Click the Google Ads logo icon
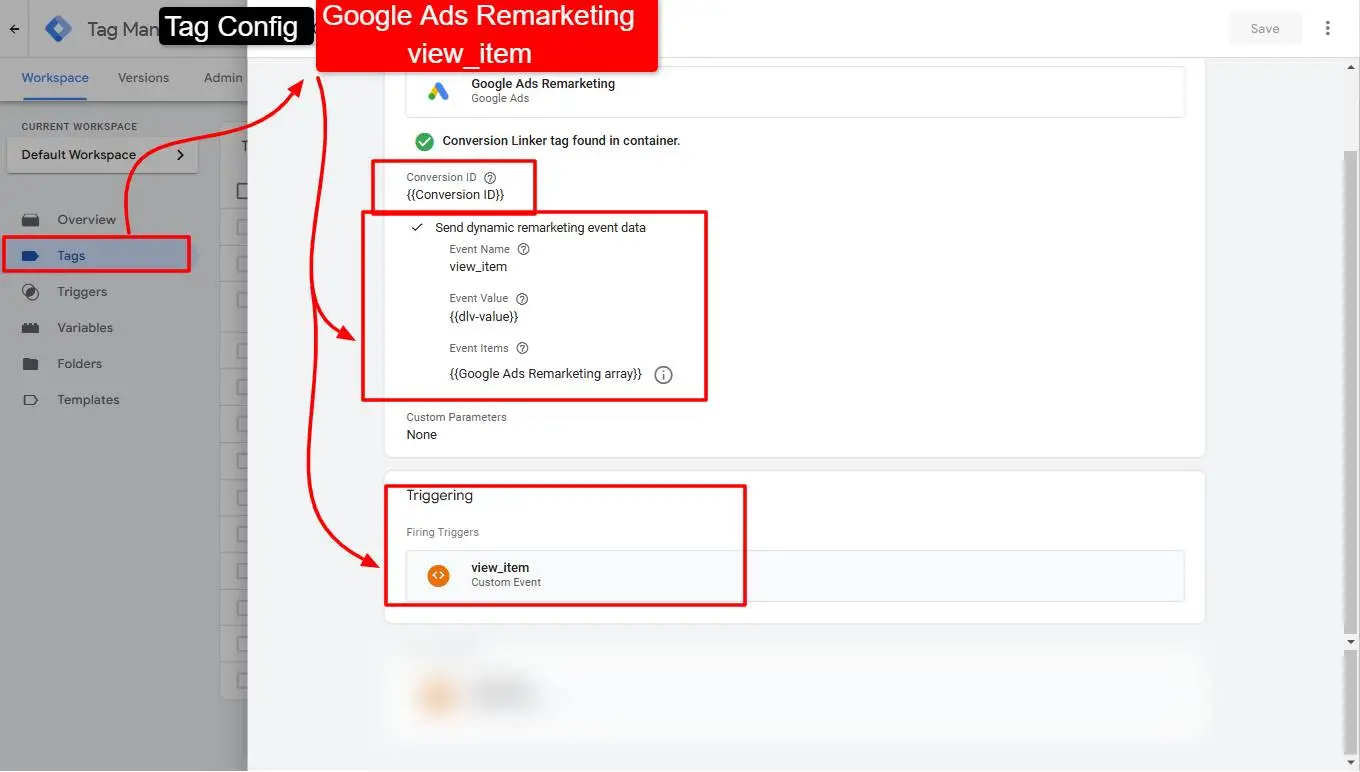1360x772 pixels. [x=439, y=91]
